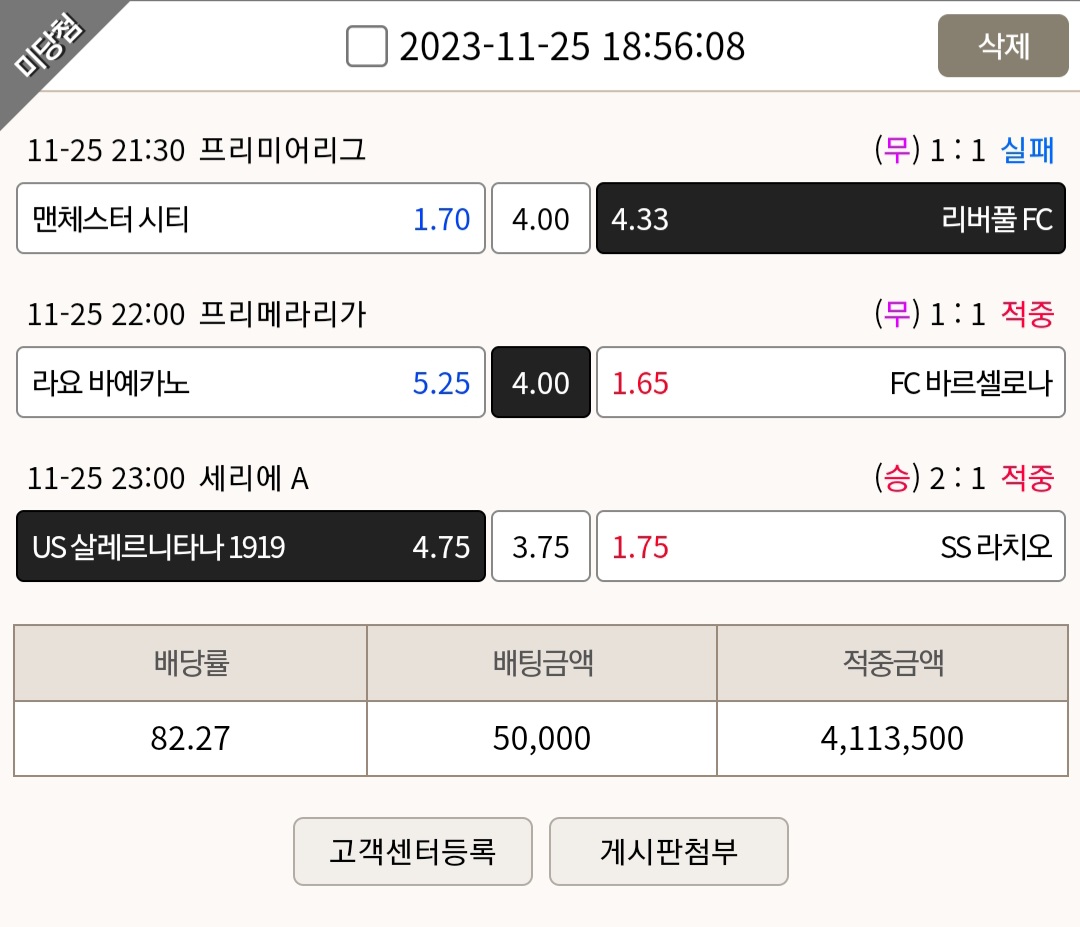Select US 살레르니타나 1919 4.75 box
The image size is (1080, 927).
point(251,546)
